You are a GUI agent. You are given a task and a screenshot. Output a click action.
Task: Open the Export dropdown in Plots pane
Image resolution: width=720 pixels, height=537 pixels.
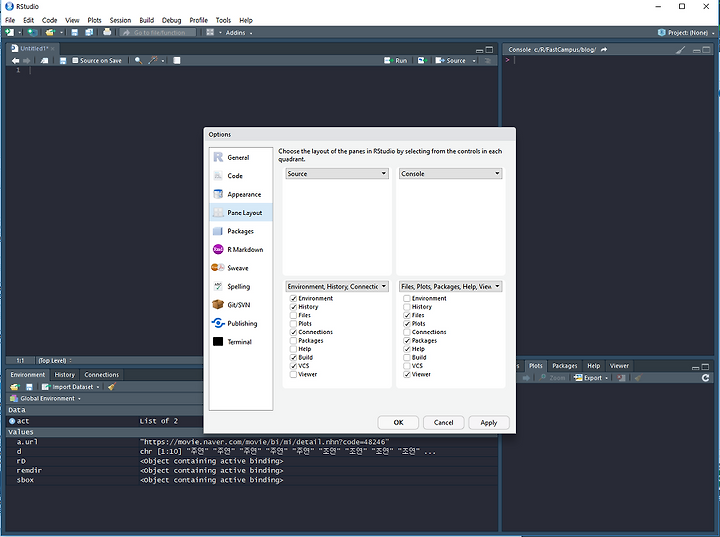click(591, 378)
